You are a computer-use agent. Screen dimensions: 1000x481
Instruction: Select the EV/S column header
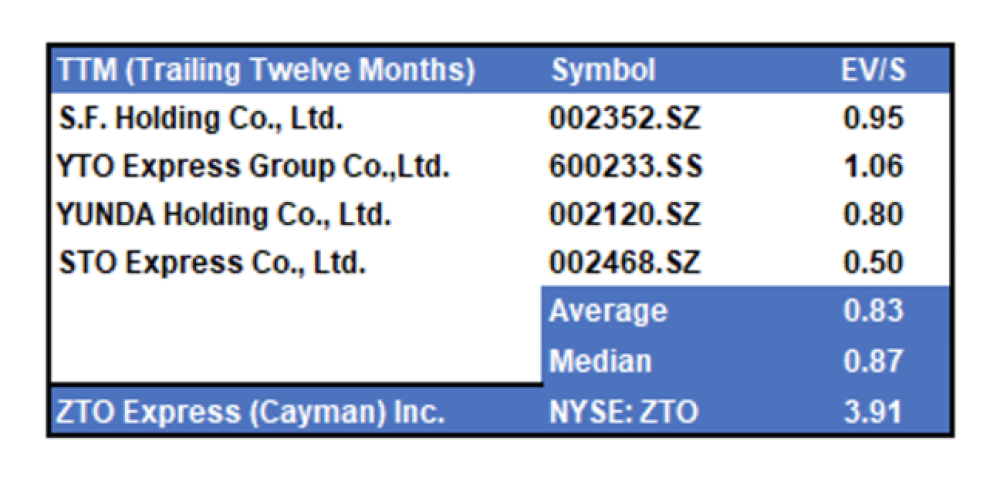click(873, 71)
